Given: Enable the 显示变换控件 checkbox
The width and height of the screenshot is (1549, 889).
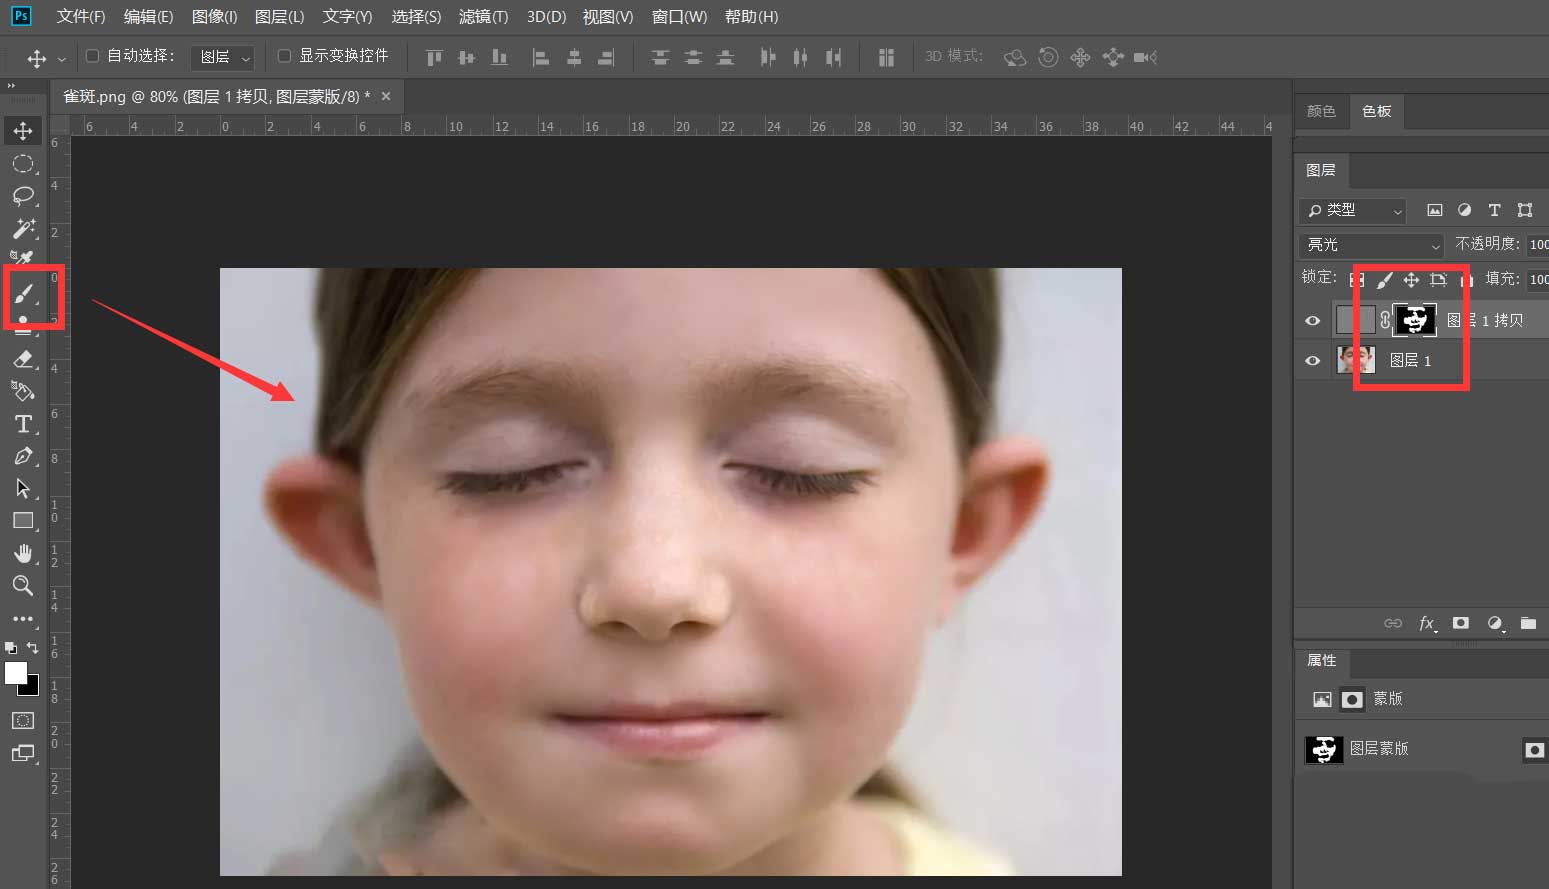Looking at the screenshot, I should (x=284, y=56).
